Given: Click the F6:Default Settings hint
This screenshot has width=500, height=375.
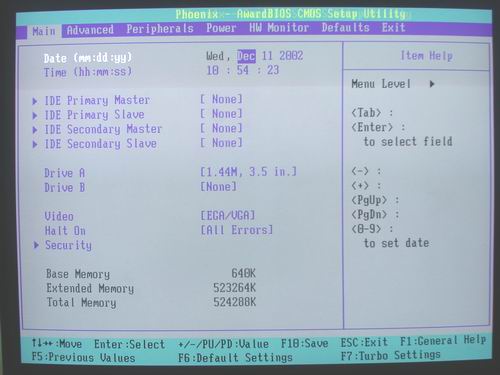Looking at the screenshot, I should coord(235,358).
